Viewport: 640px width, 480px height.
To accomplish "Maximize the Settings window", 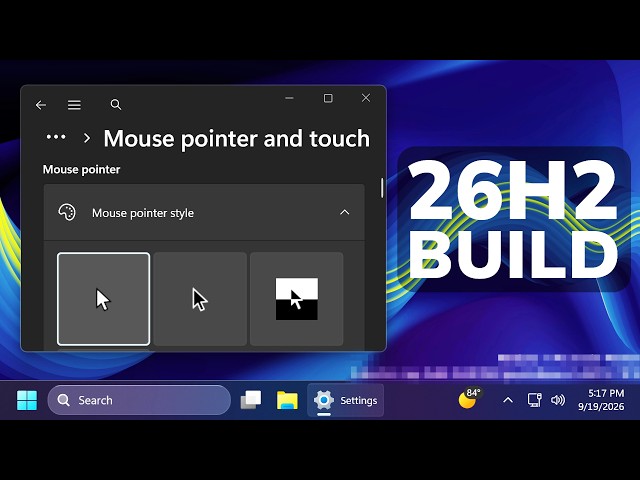I will point(328,98).
